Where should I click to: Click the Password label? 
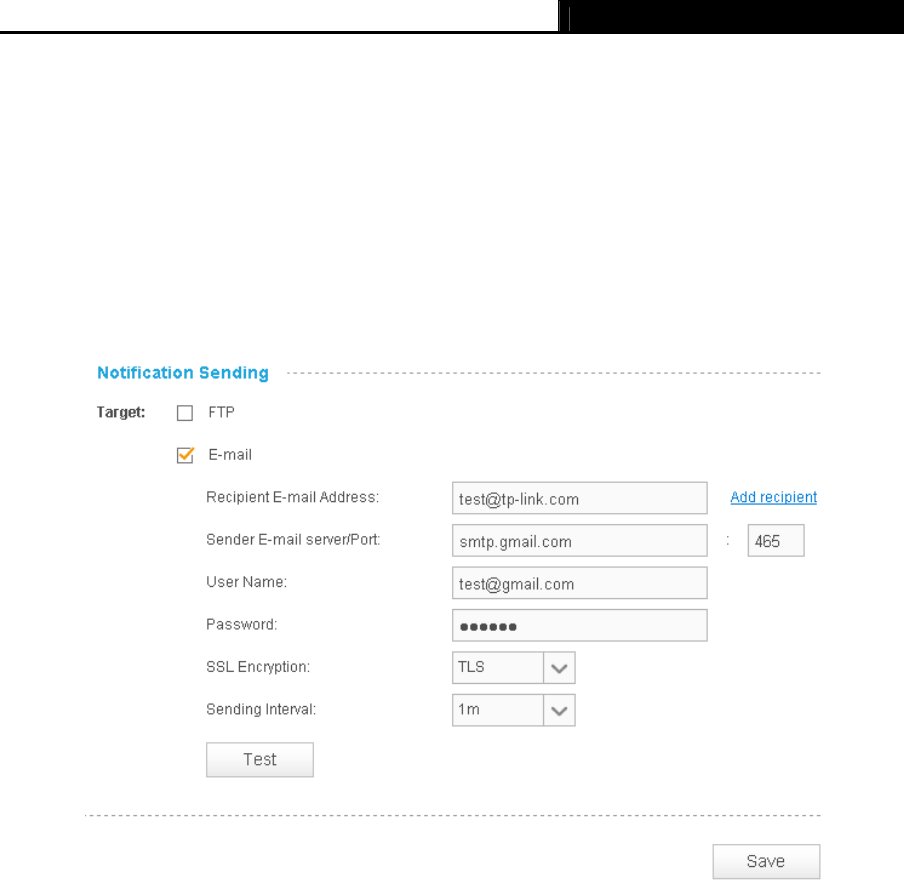[x=242, y=624]
